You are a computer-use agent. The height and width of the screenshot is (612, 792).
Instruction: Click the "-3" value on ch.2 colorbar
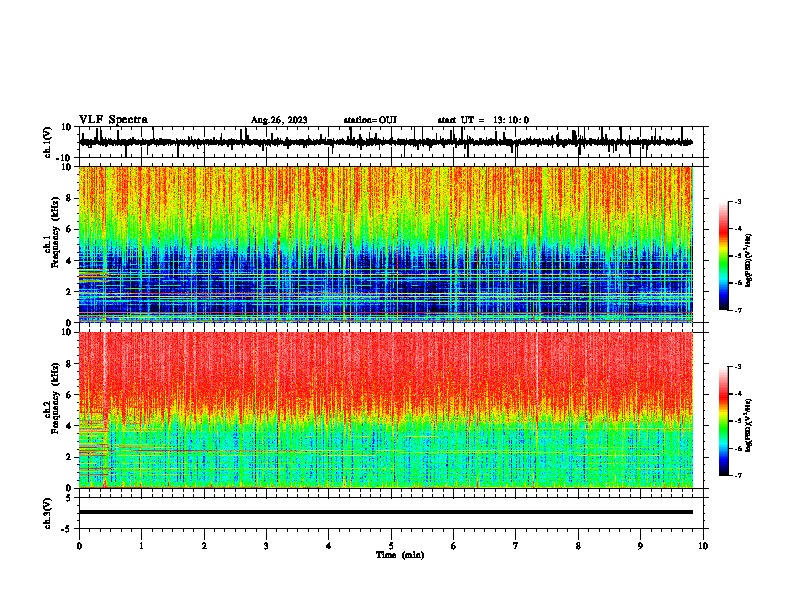(738, 367)
